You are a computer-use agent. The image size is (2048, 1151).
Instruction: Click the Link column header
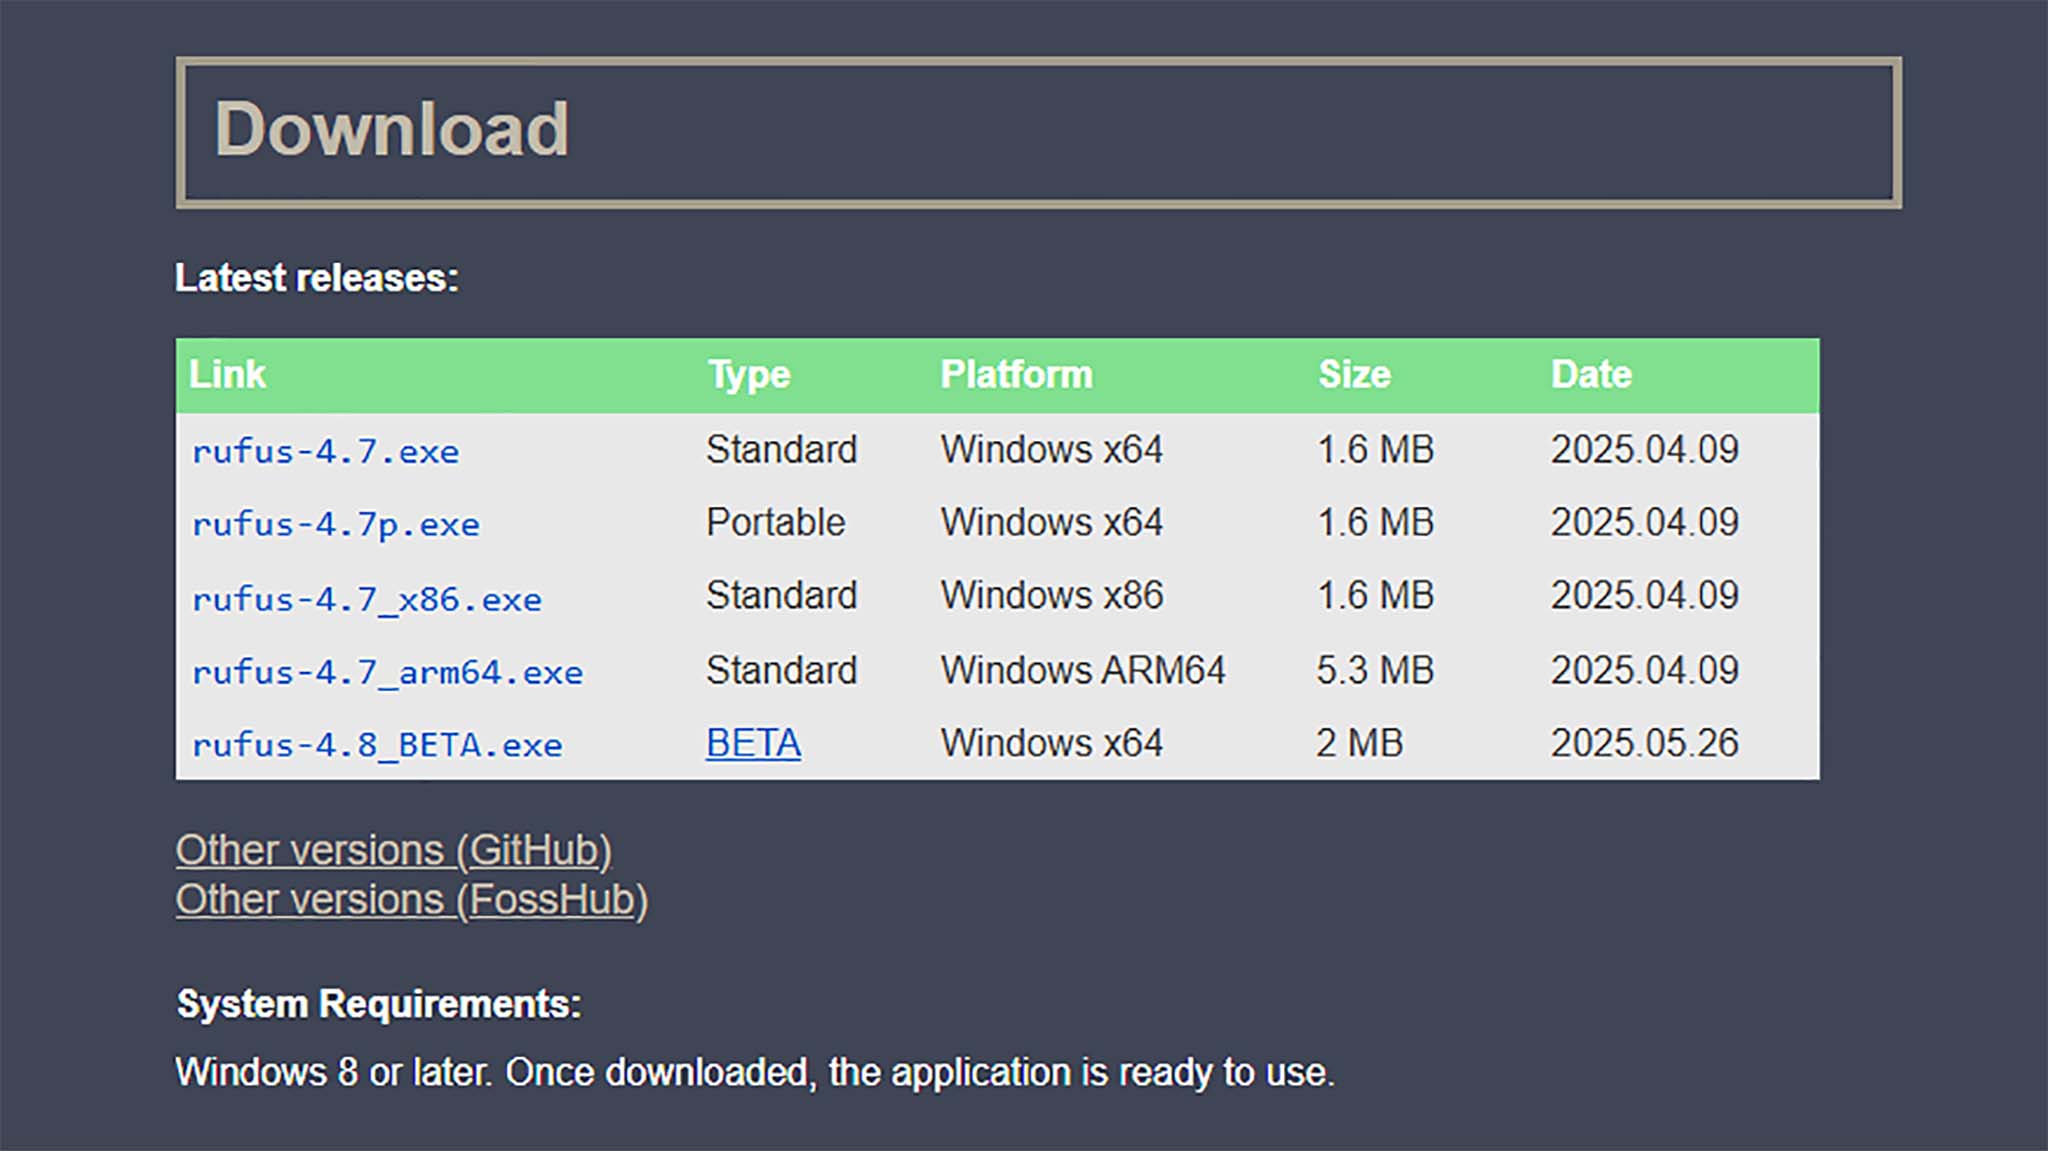pyautogui.click(x=228, y=374)
